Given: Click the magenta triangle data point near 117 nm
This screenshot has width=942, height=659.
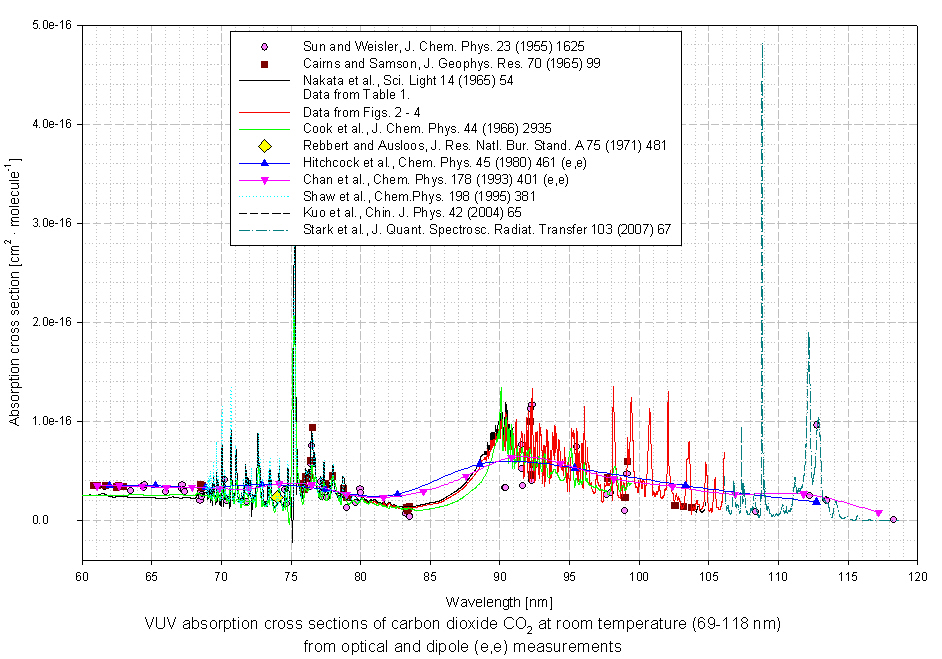Looking at the screenshot, I should point(879,513).
